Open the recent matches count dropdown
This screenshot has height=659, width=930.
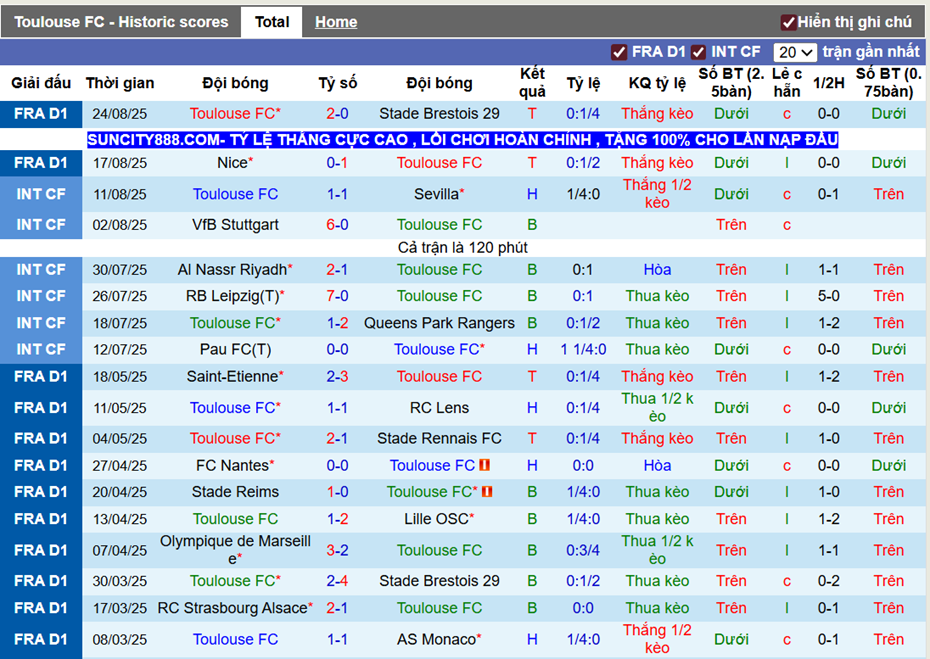tap(795, 52)
